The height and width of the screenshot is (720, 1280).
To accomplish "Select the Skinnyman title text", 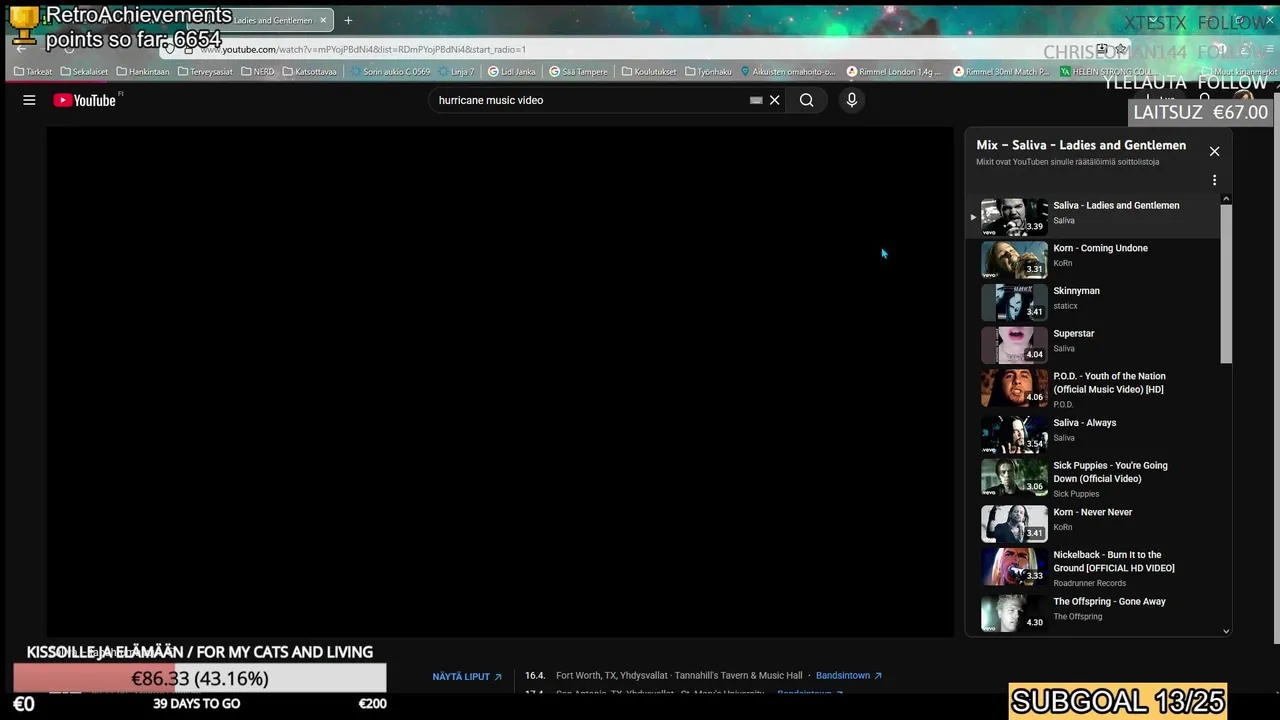I will tap(1076, 291).
